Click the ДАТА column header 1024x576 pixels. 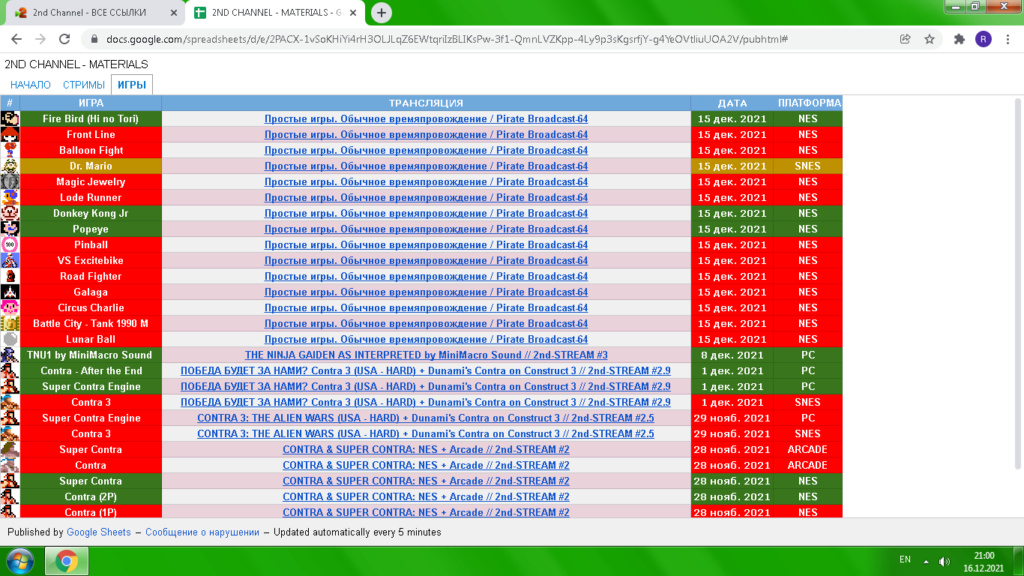pos(732,103)
